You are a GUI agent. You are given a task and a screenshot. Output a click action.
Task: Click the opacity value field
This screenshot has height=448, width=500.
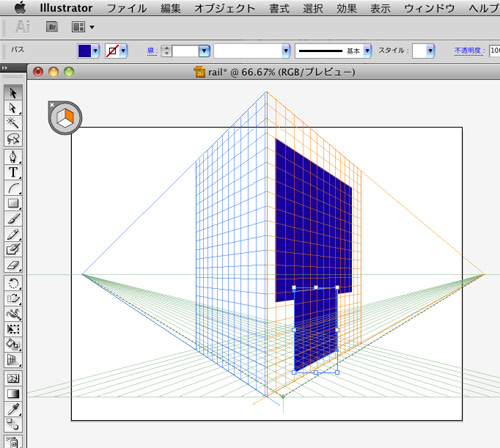tap(495, 51)
